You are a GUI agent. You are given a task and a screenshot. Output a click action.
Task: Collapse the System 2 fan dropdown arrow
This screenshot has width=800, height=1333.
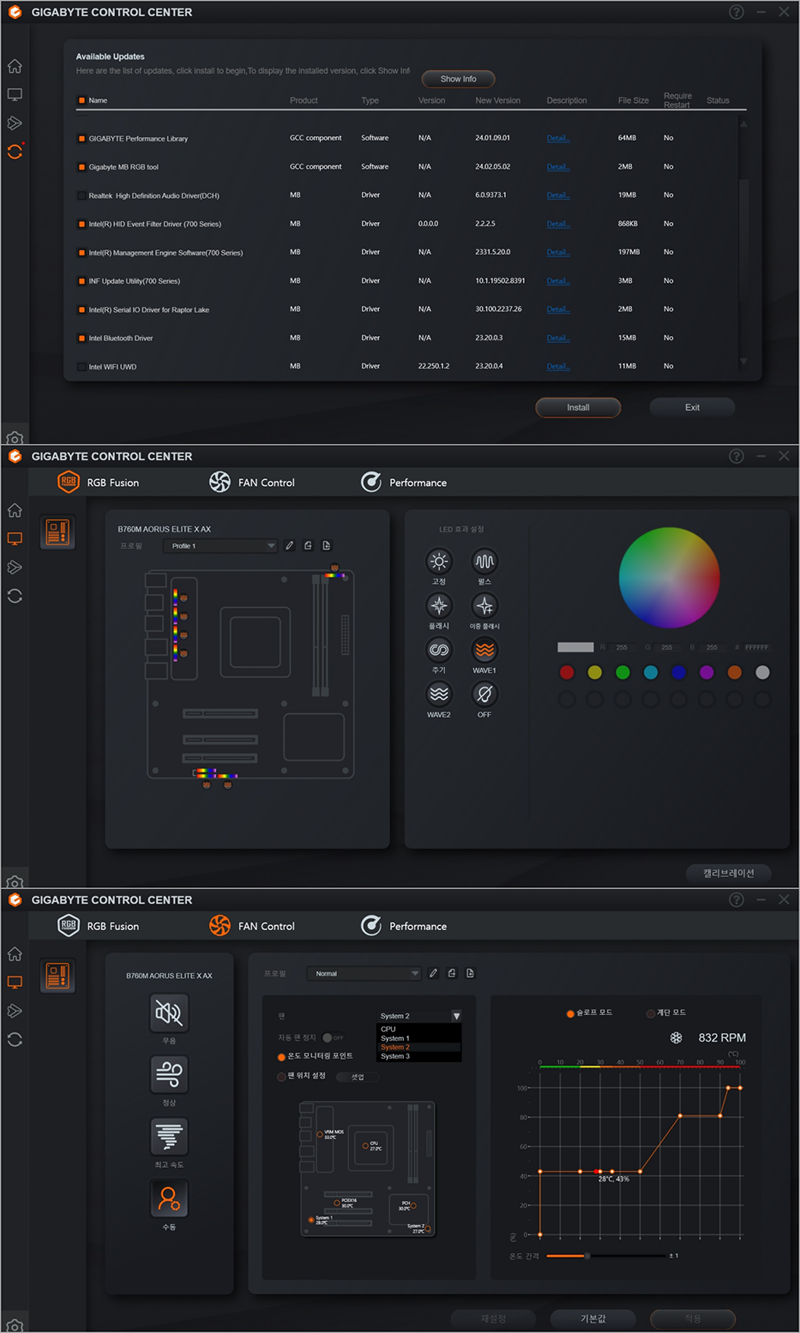tap(456, 1015)
